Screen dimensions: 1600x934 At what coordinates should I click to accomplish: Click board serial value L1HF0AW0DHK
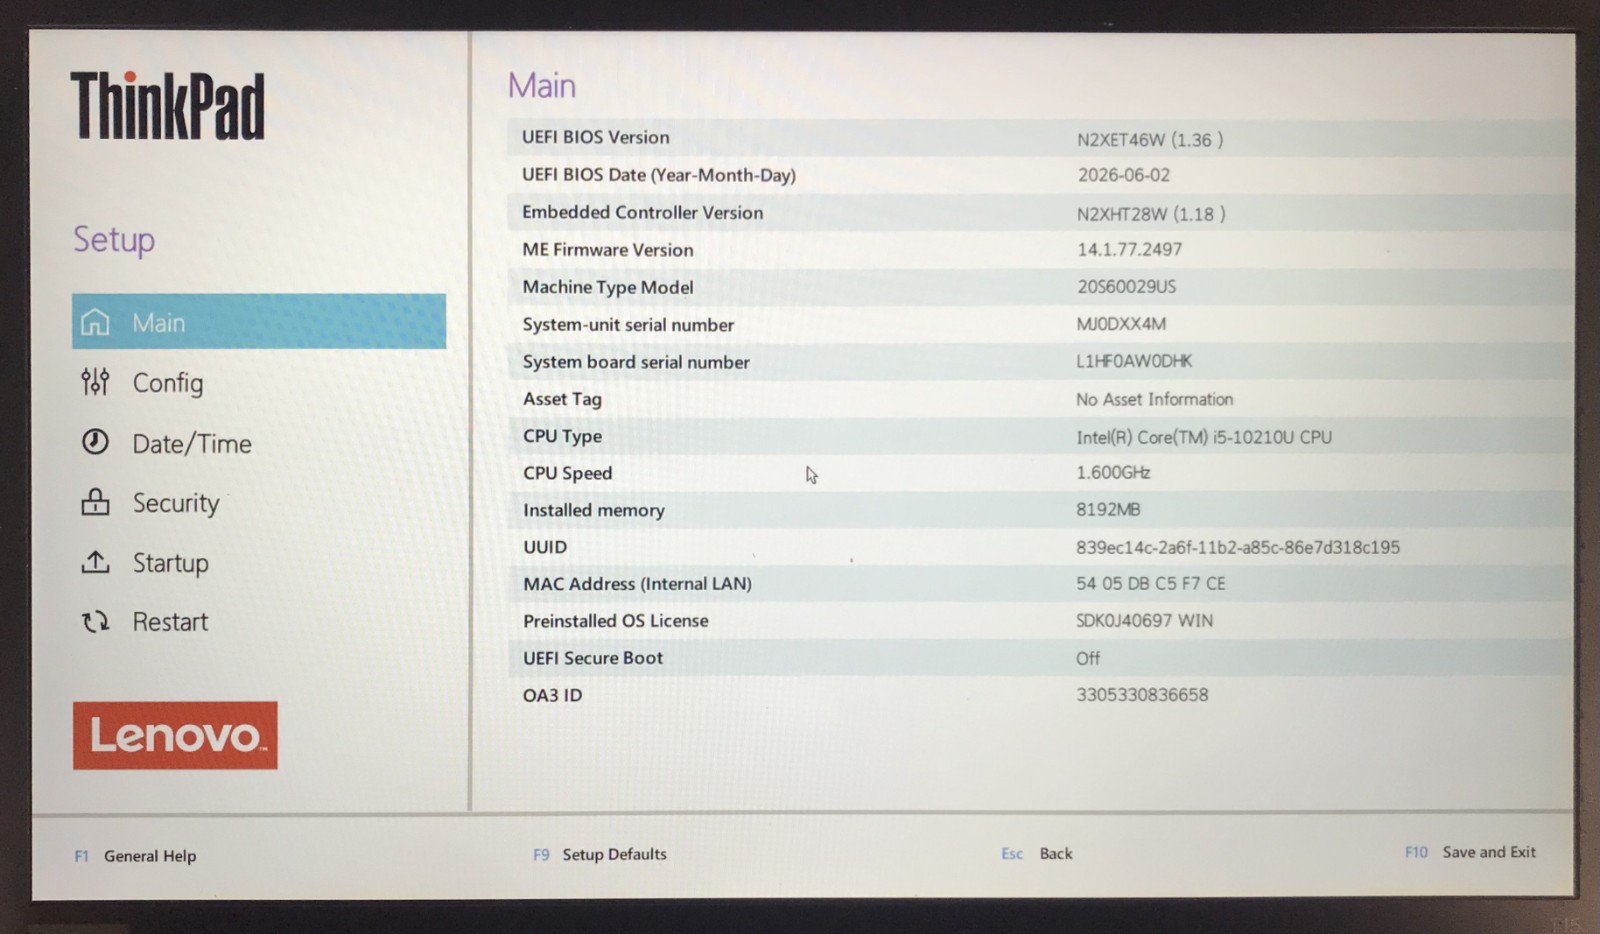[x=1134, y=361]
